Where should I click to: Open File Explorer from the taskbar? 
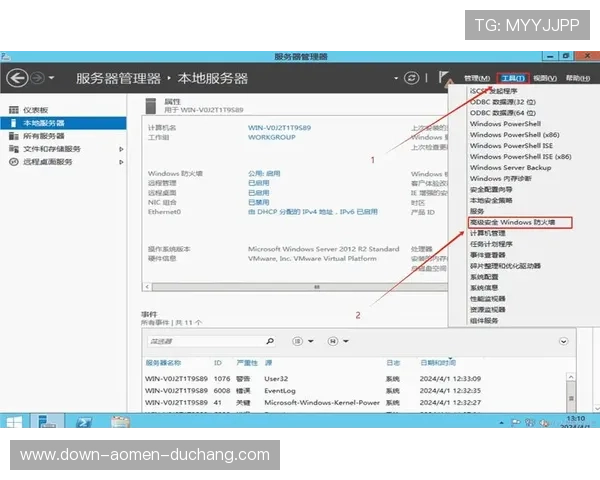[x=120, y=422]
